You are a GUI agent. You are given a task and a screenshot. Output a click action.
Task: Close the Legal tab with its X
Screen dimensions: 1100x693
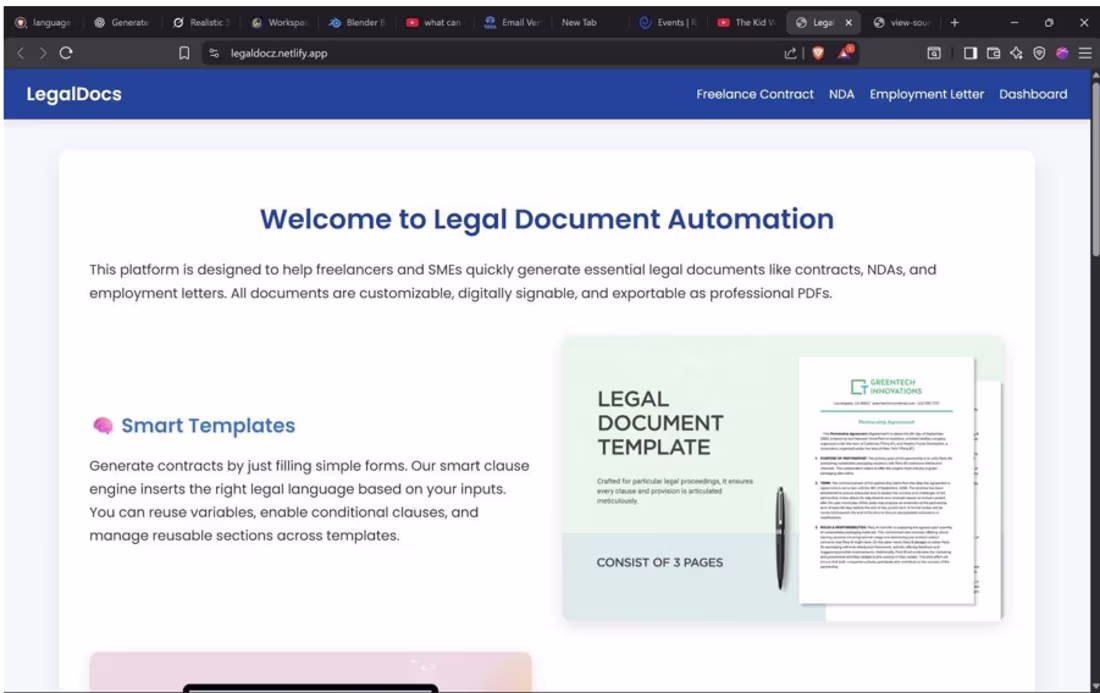click(849, 22)
